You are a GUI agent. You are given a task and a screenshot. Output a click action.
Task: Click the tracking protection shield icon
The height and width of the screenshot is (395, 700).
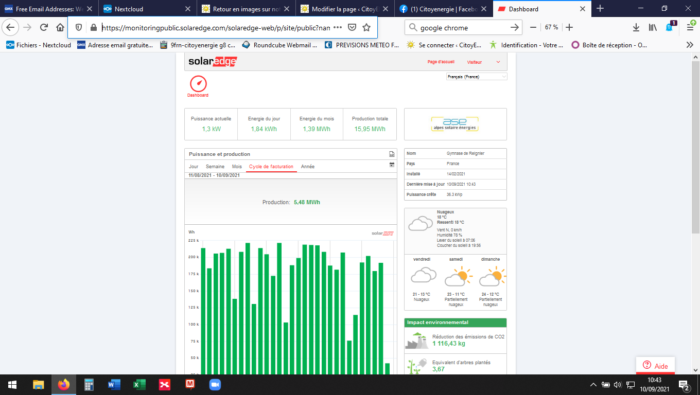coord(79,27)
